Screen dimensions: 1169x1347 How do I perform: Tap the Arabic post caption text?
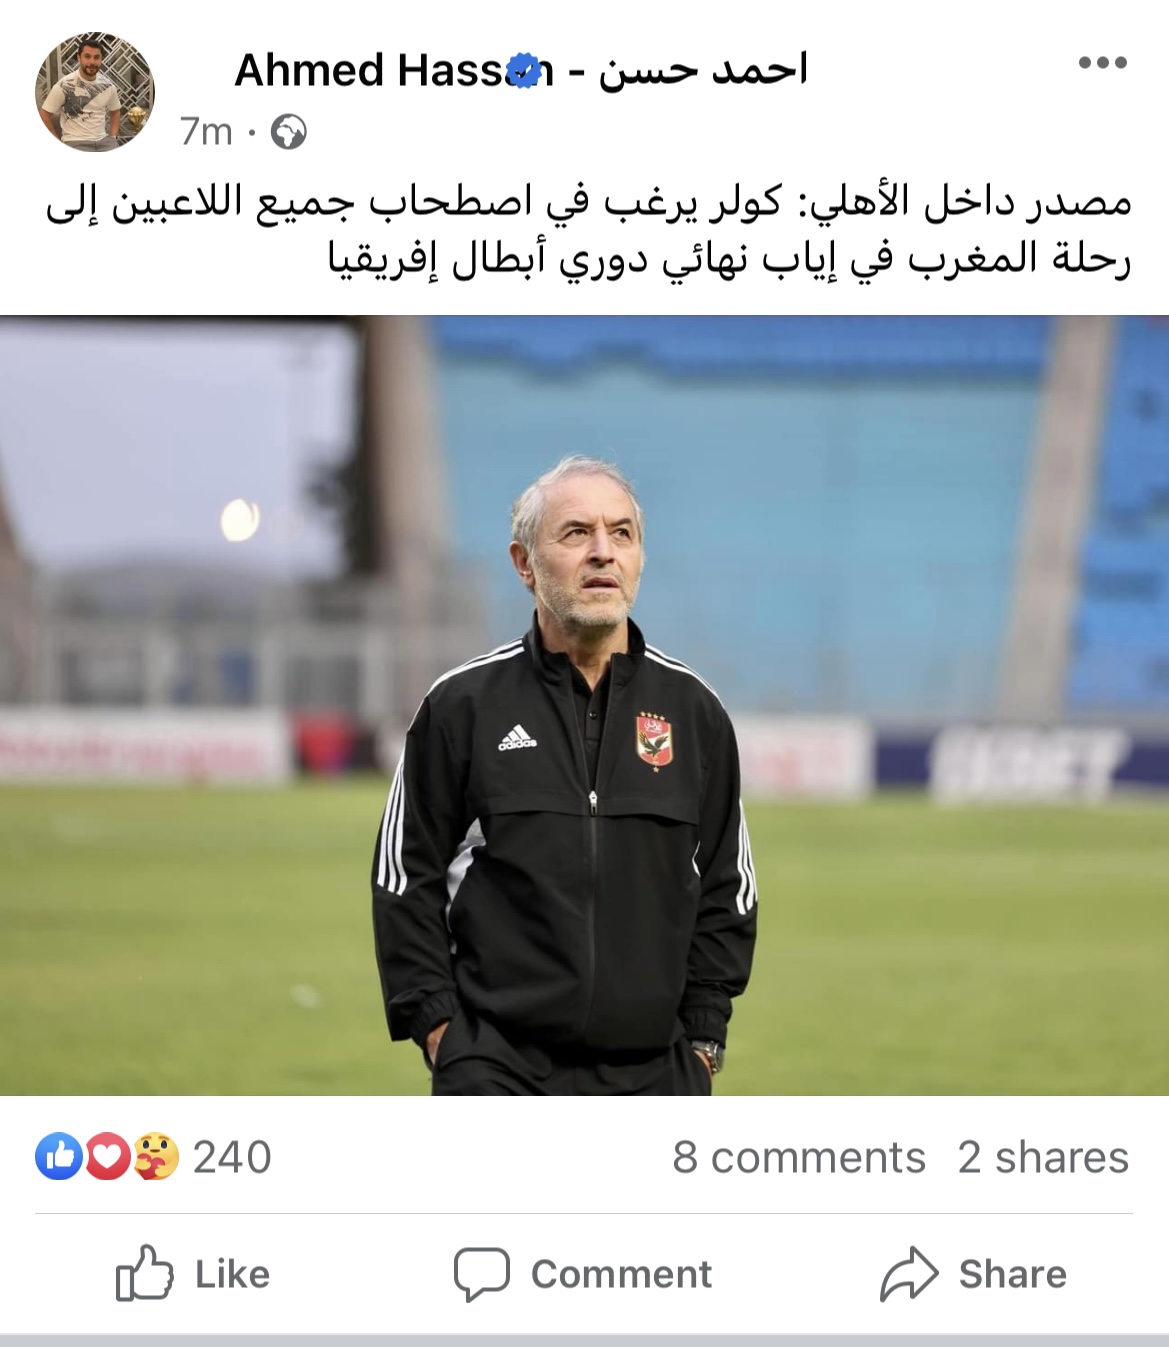(x=588, y=231)
